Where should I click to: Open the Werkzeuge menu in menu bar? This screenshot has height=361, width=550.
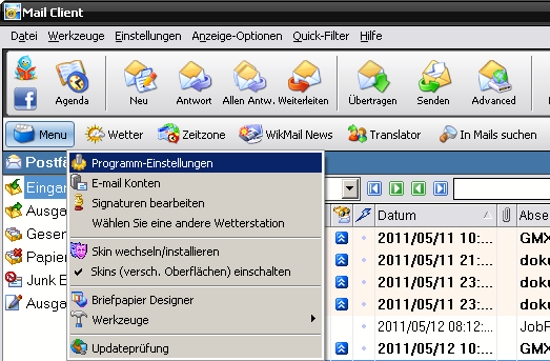[x=76, y=36]
